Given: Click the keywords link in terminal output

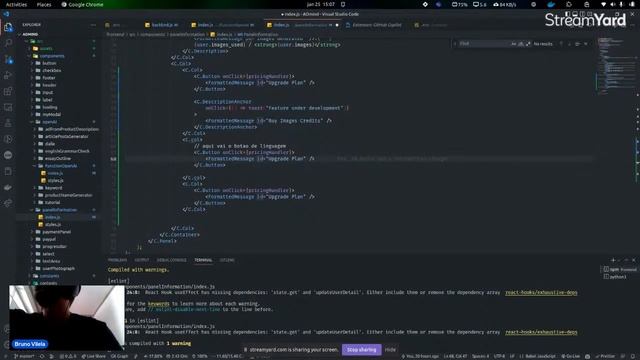Looking at the screenshot, I should click(158, 304).
